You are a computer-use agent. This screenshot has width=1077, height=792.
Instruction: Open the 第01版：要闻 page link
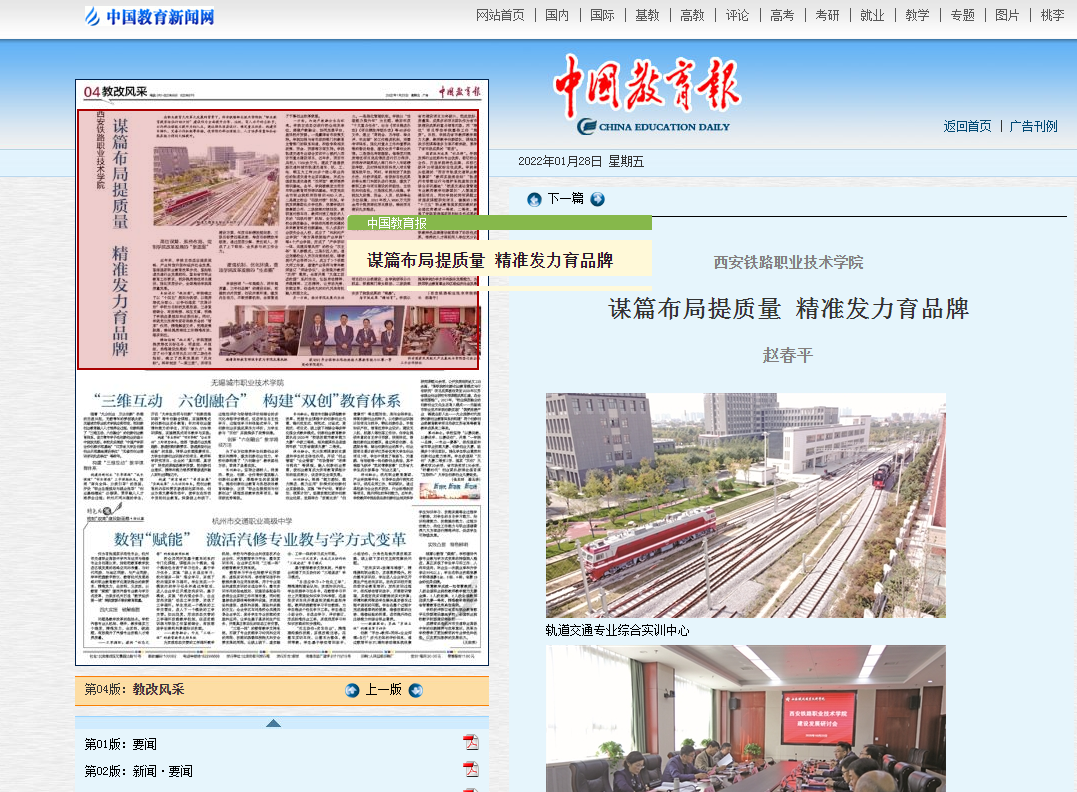pos(120,744)
